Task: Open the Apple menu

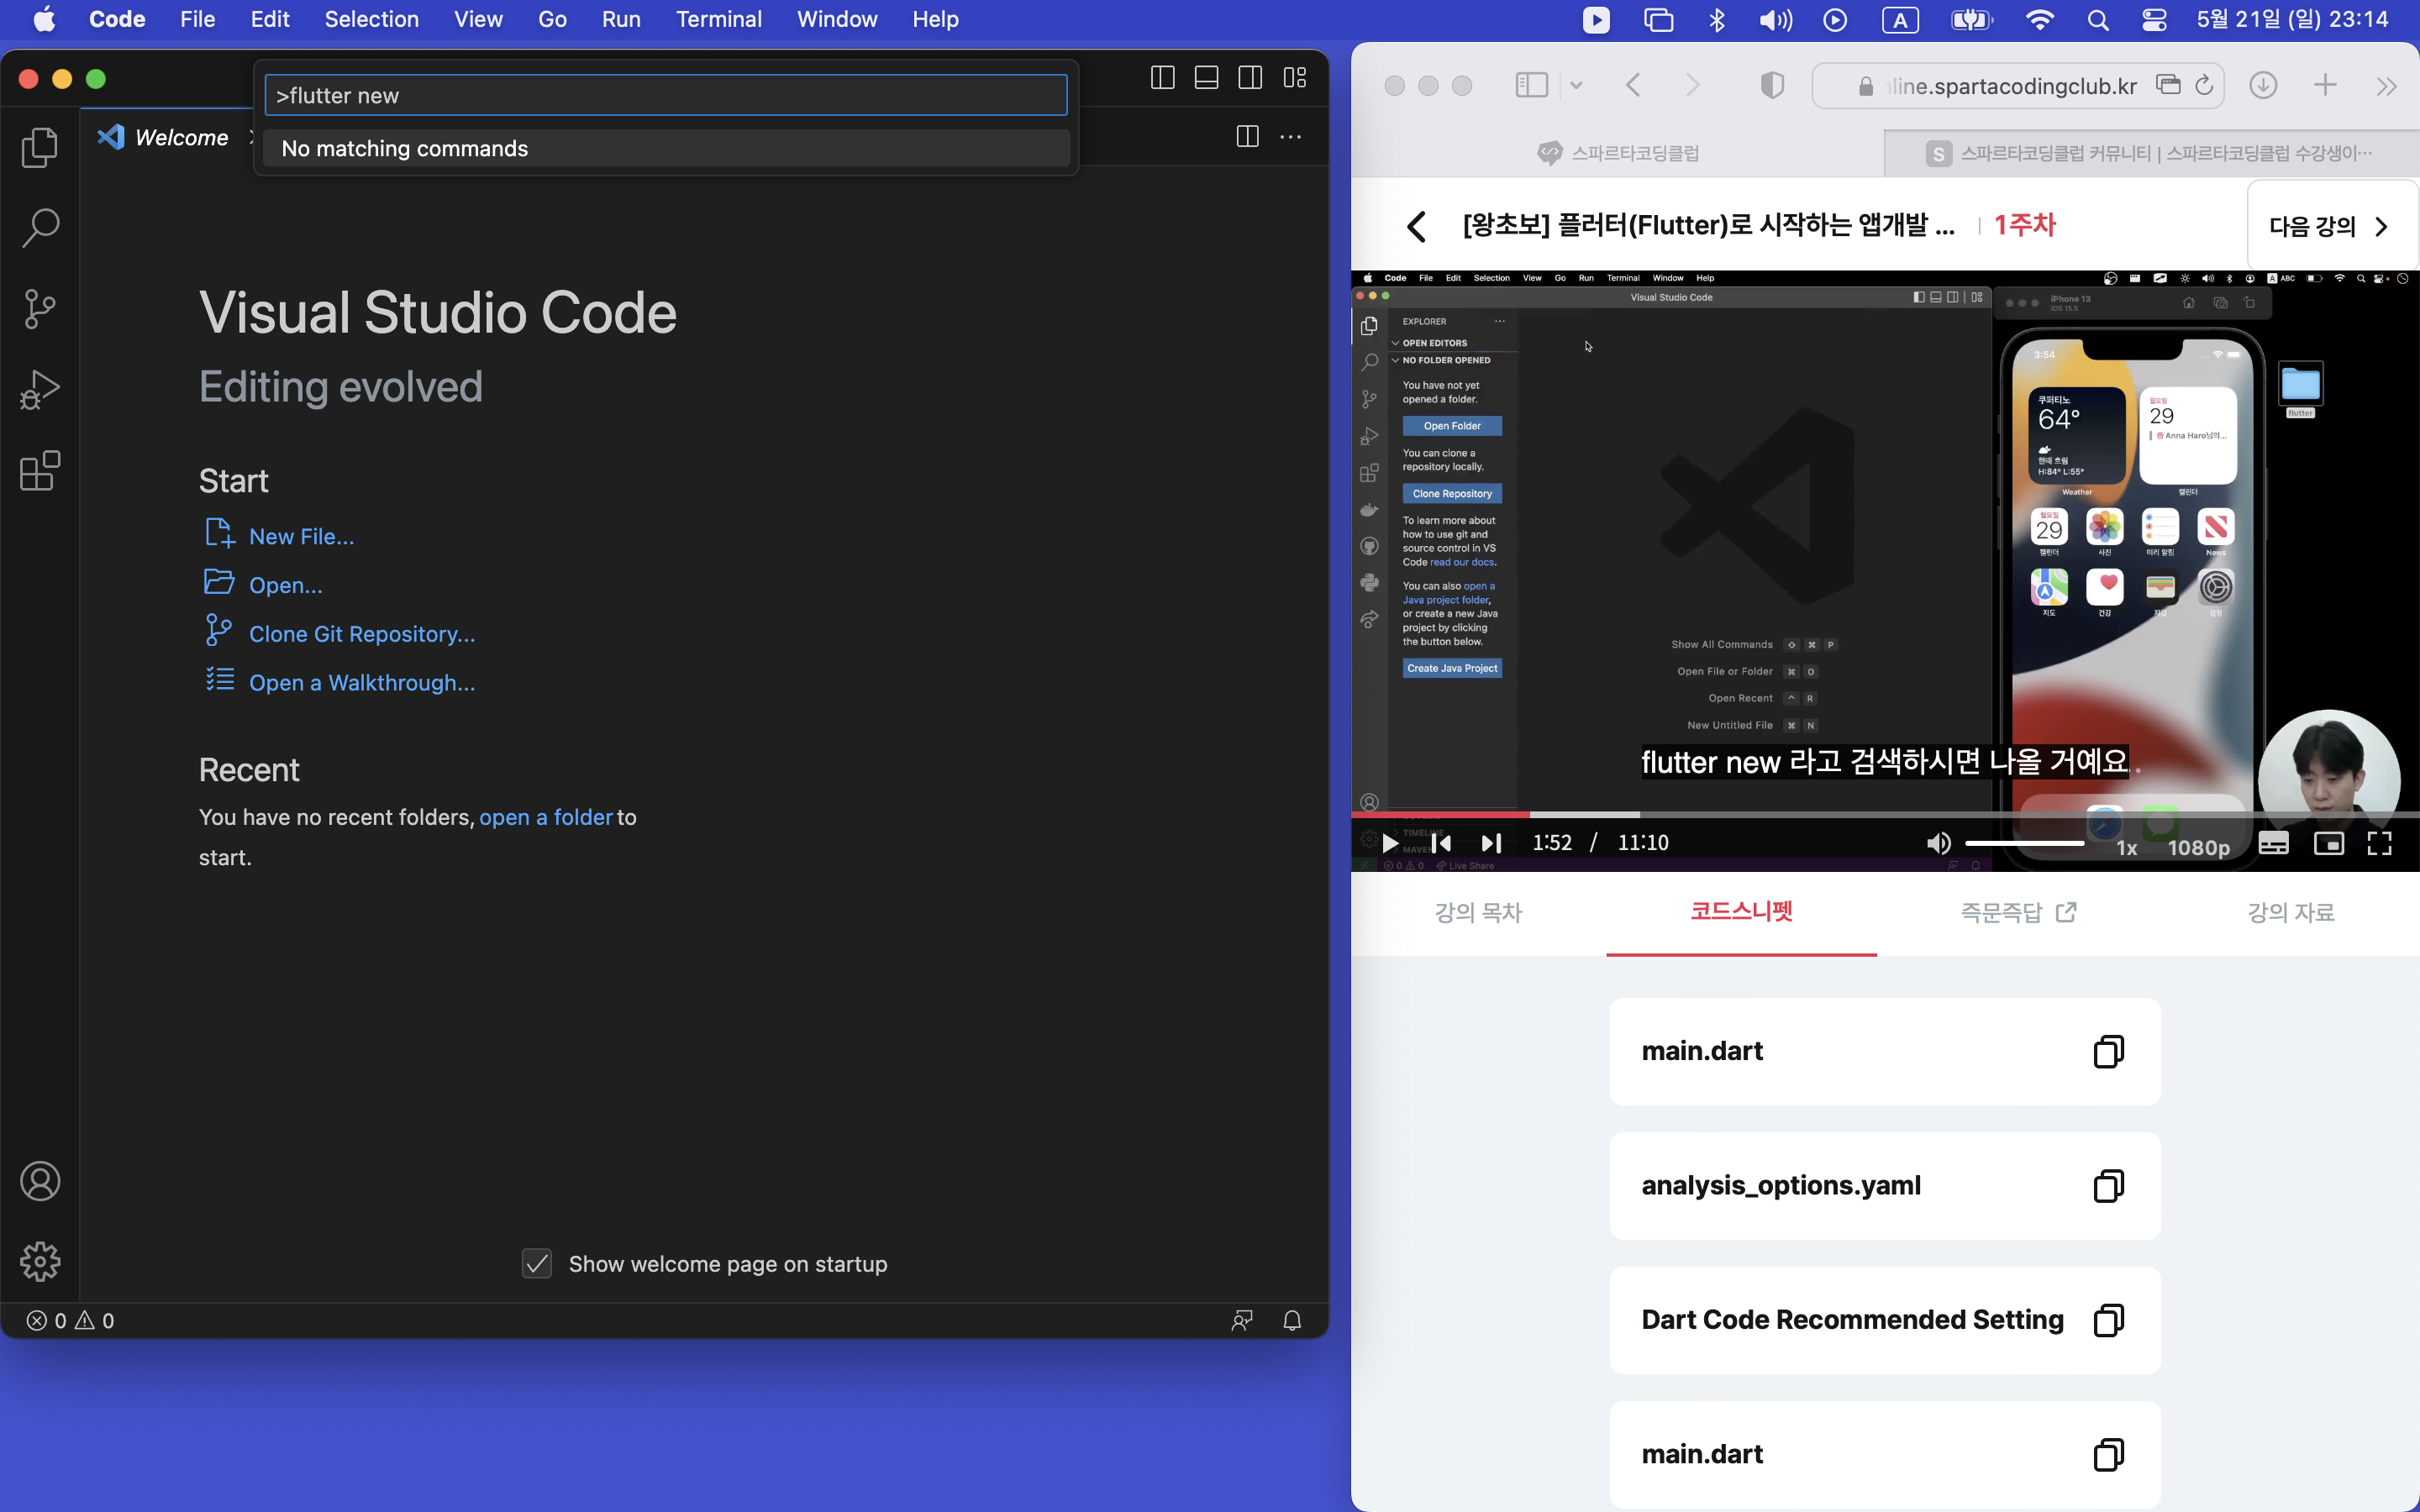Action: point(44,19)
